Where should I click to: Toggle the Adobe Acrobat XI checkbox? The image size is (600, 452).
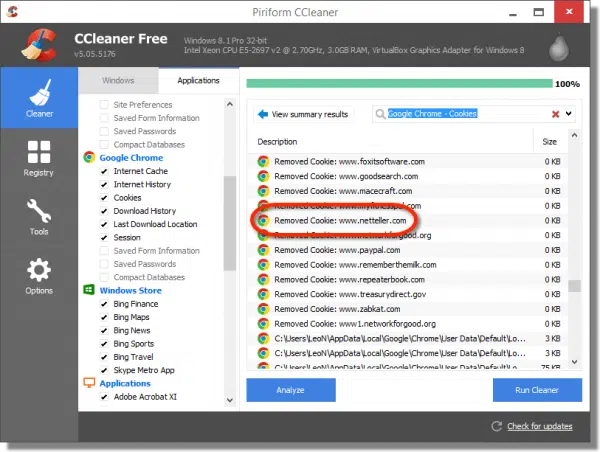[104, 397]
